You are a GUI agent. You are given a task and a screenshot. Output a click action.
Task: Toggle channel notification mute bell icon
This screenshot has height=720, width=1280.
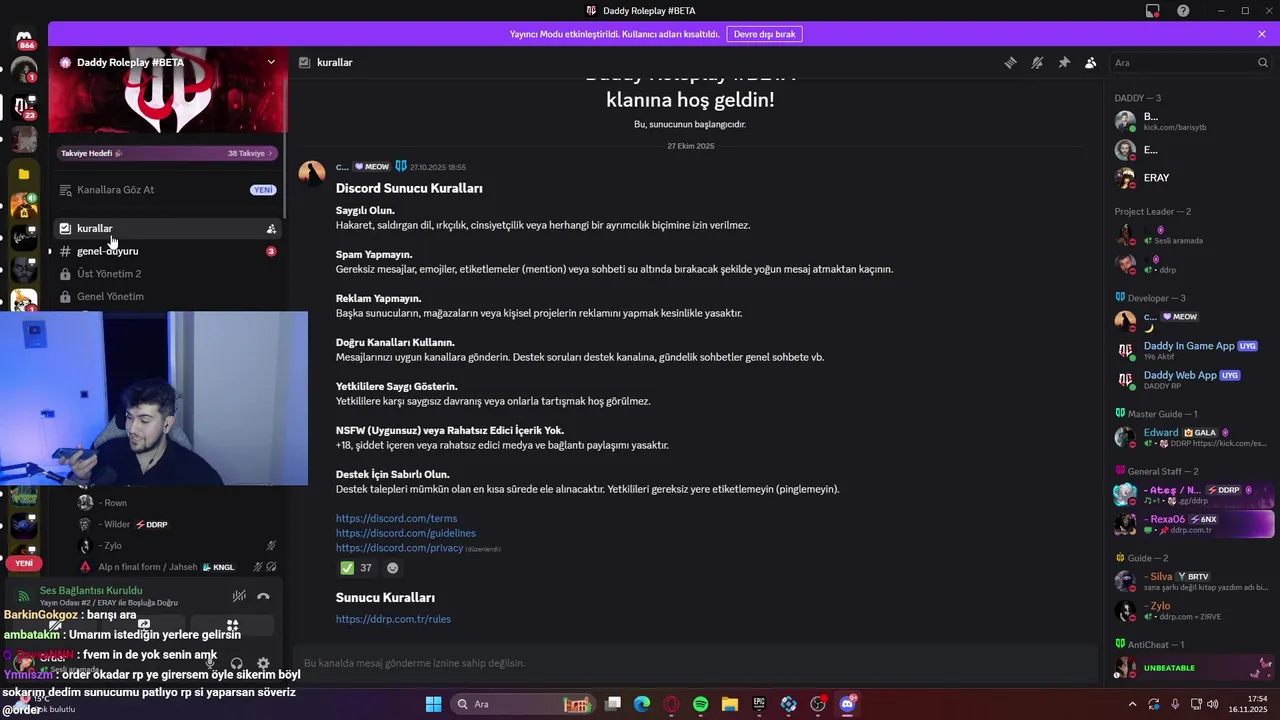click(x=1037, y=62)
